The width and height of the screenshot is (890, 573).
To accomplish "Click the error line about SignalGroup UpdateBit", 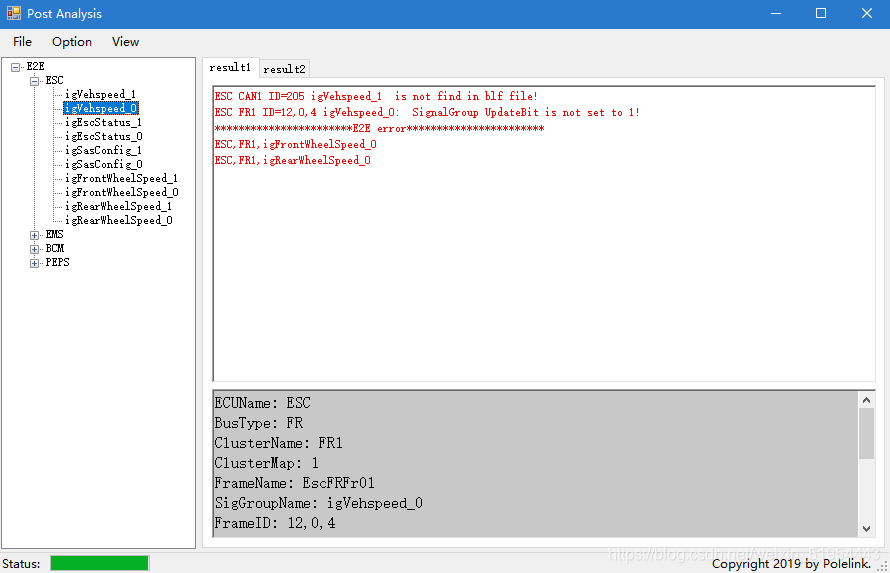I will tap(427, 112).
